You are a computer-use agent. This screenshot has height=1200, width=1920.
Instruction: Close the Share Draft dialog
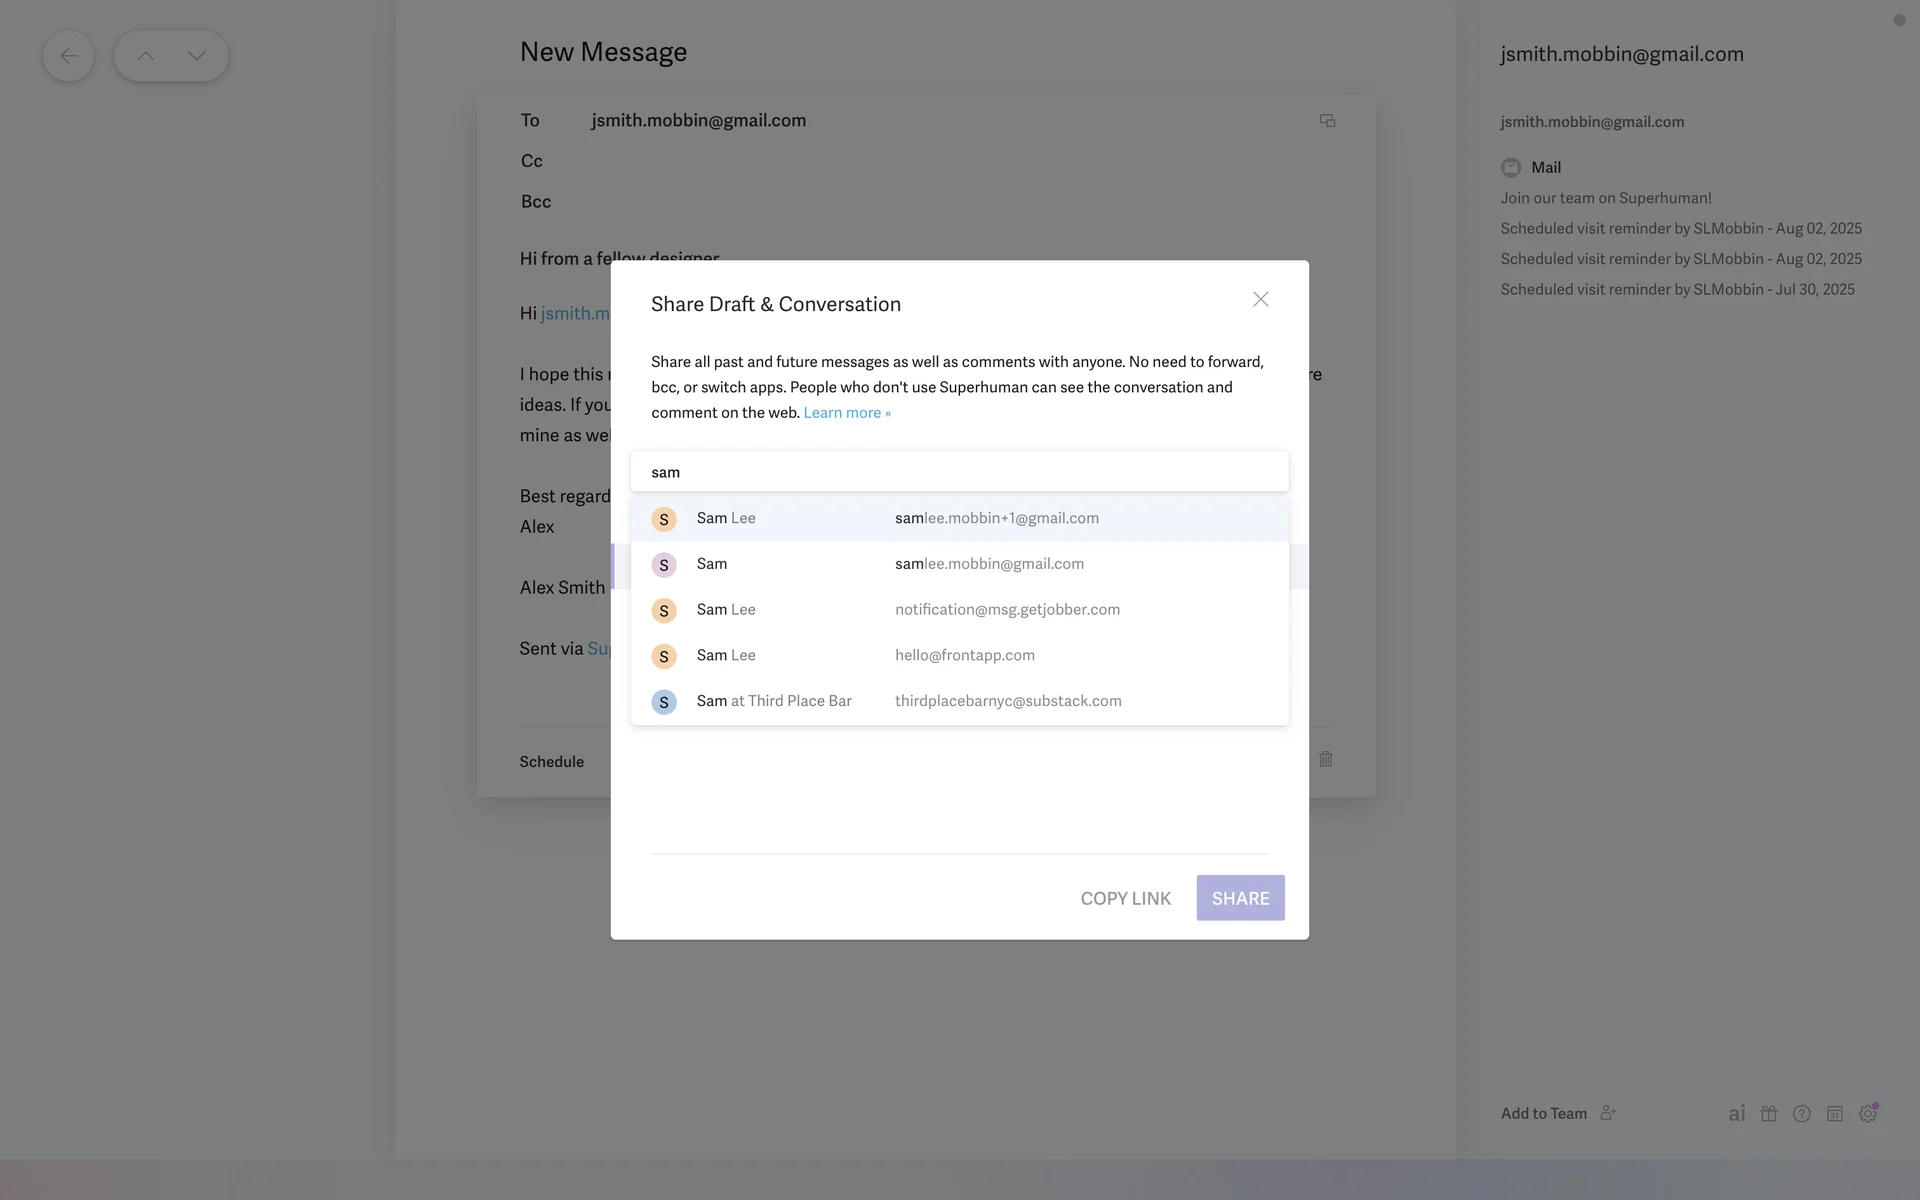click(1260, 299)
